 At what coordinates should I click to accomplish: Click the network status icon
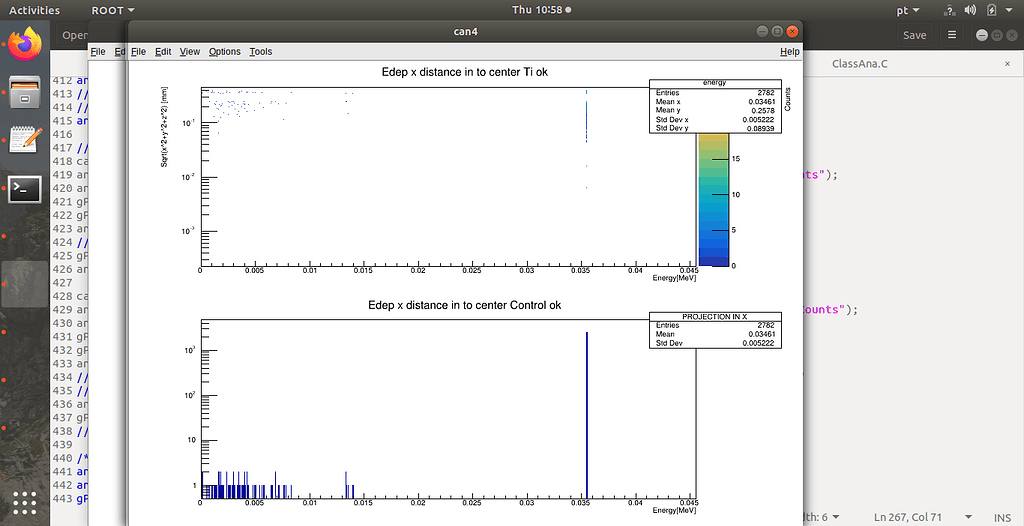[x=949, y=10]
